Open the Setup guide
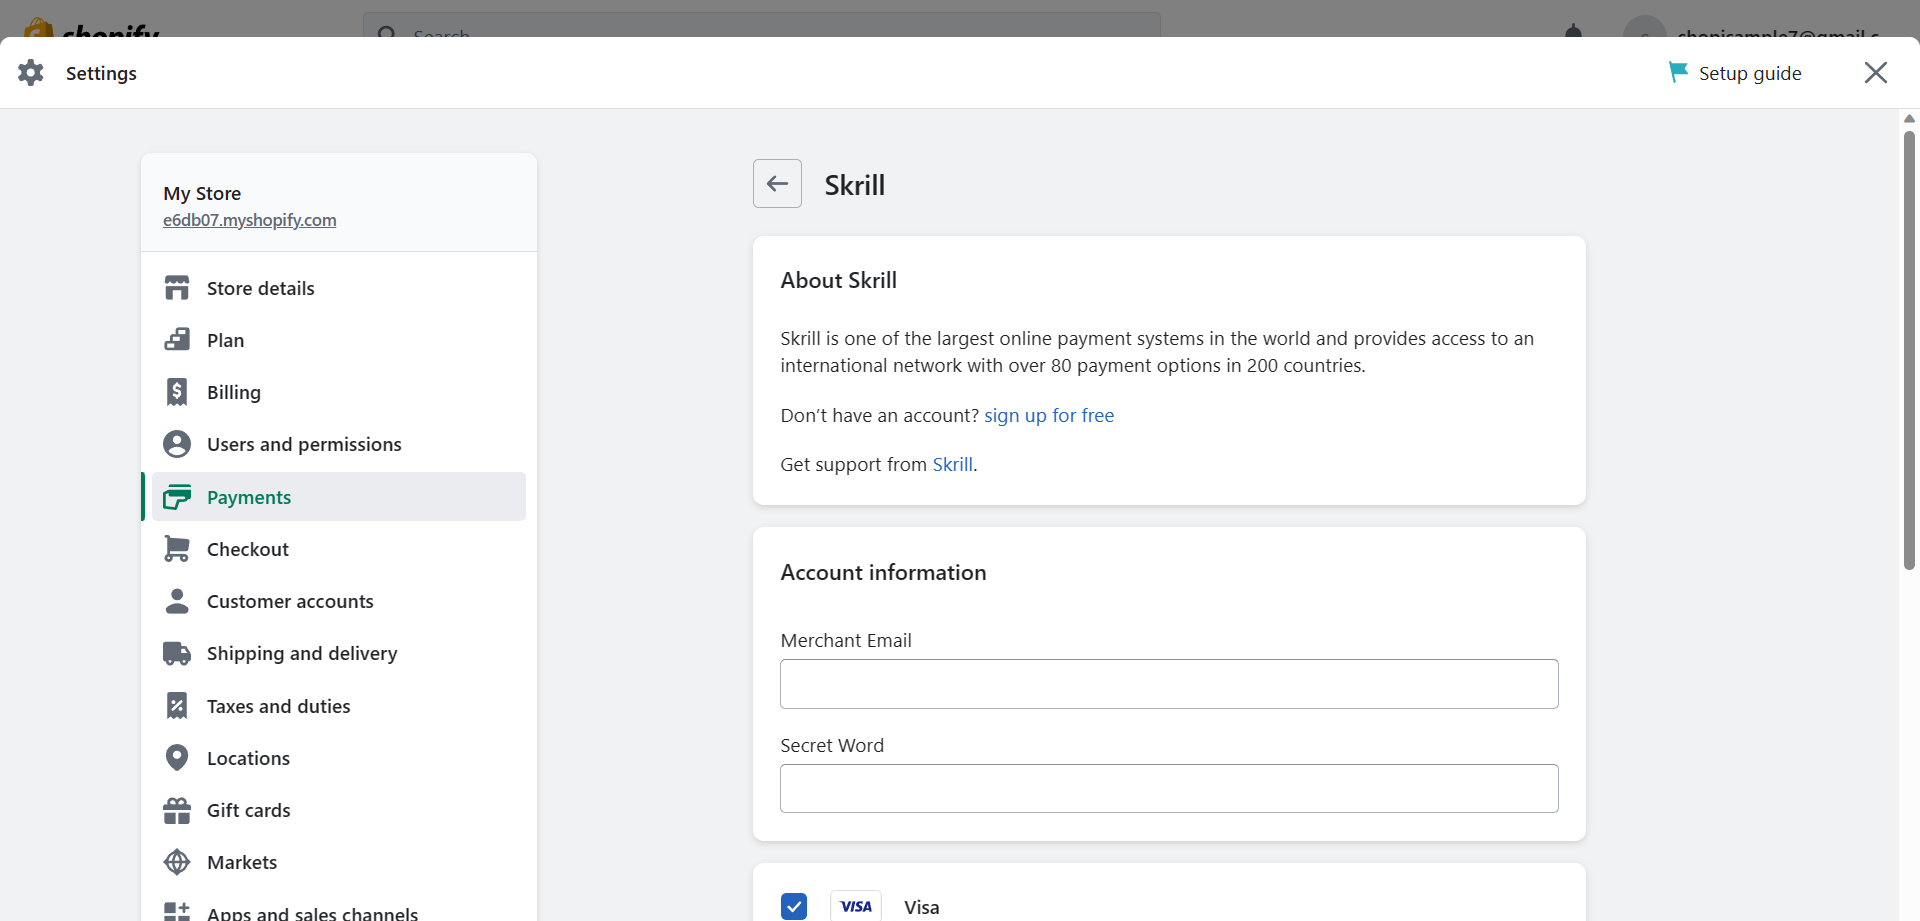This screenshot has width=1920, height=921. 1735,73
